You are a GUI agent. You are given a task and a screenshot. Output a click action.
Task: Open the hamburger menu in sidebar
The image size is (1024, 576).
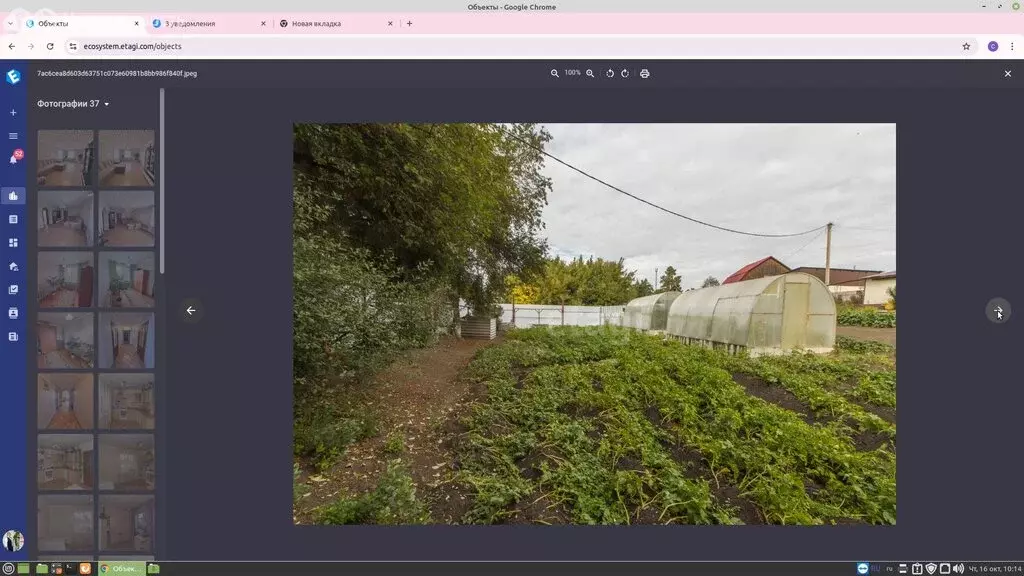(13, 136)
